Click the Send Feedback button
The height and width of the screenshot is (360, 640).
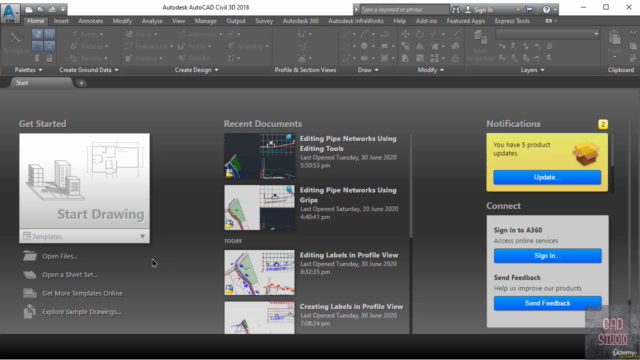pyautogui.click(x=547, y=303)
